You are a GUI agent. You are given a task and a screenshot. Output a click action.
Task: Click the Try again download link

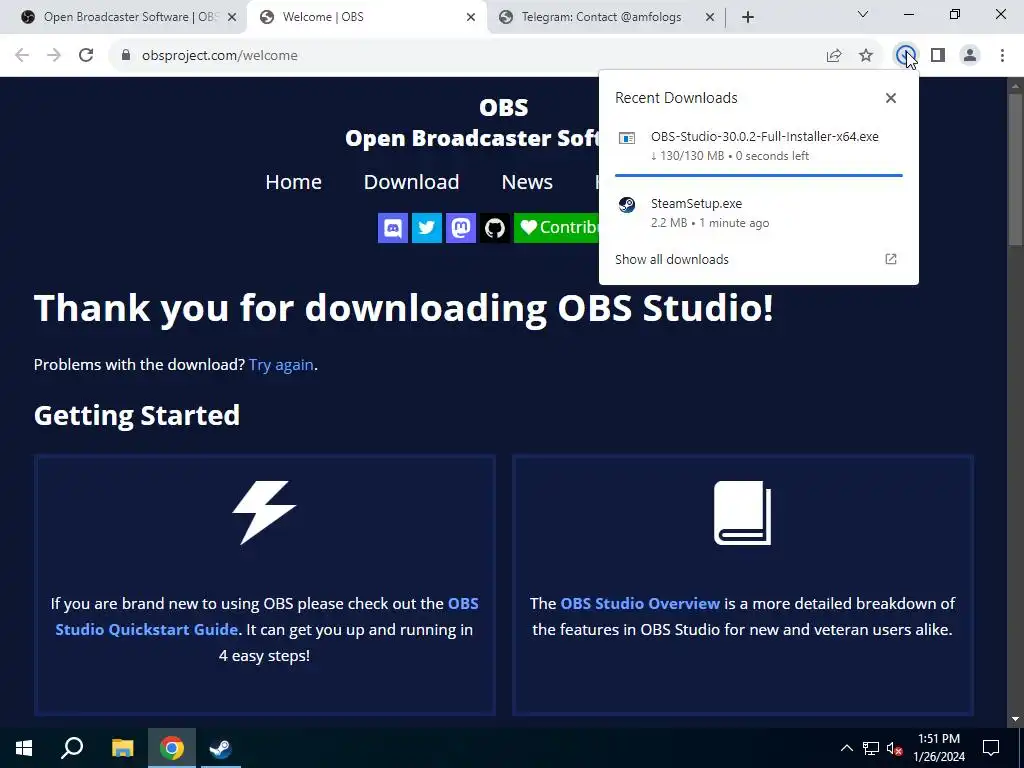281,365
